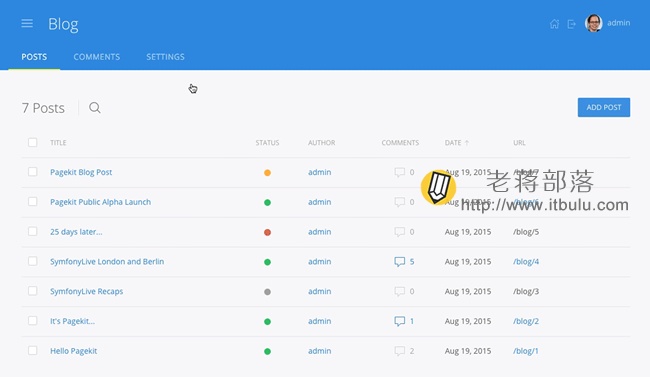
Task: Toggle gray status dot for SymfonyLive Recaps
Action: coord(267,292)
